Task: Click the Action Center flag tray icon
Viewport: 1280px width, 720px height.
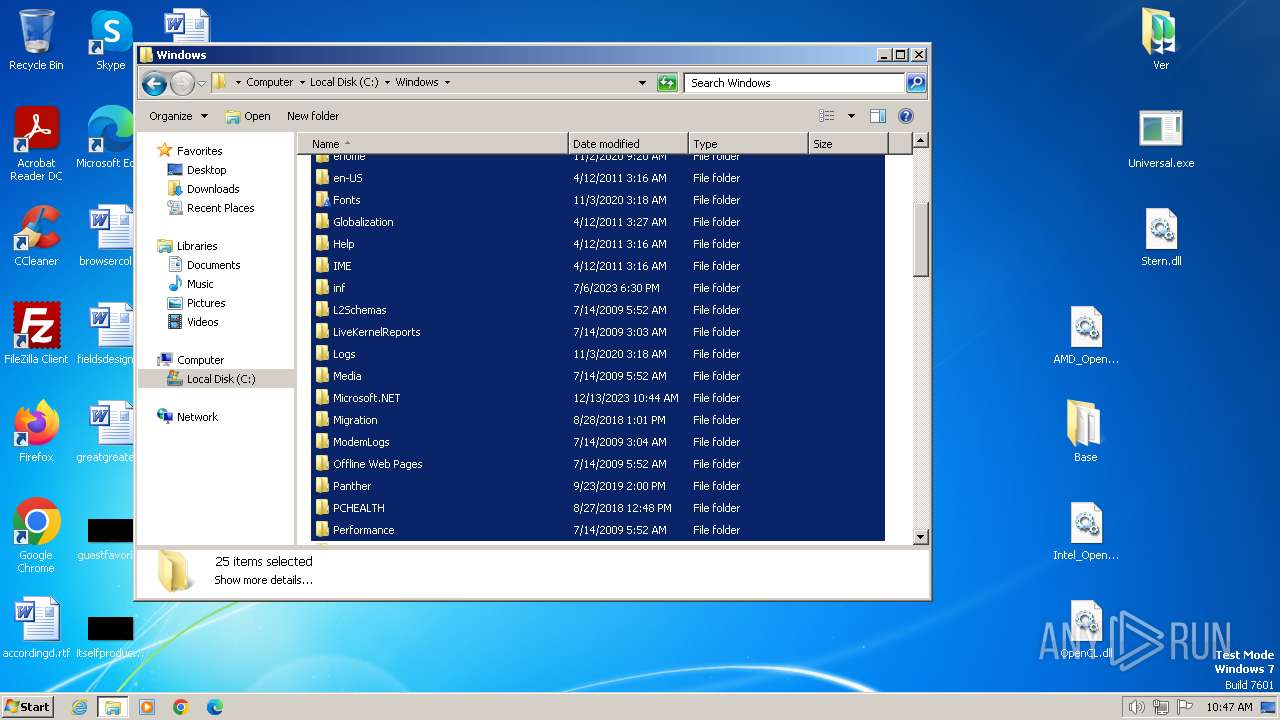Action: [x=1184, y=707]
